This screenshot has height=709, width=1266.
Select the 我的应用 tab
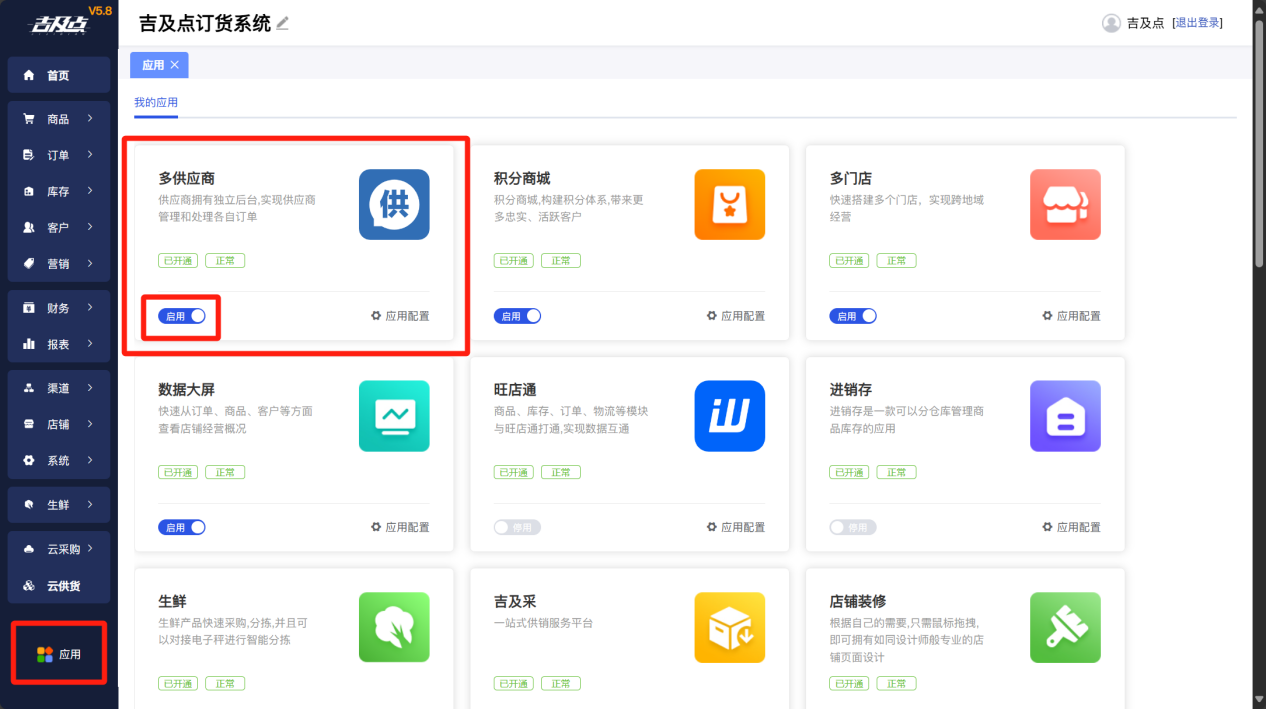(x=155, y=103)
